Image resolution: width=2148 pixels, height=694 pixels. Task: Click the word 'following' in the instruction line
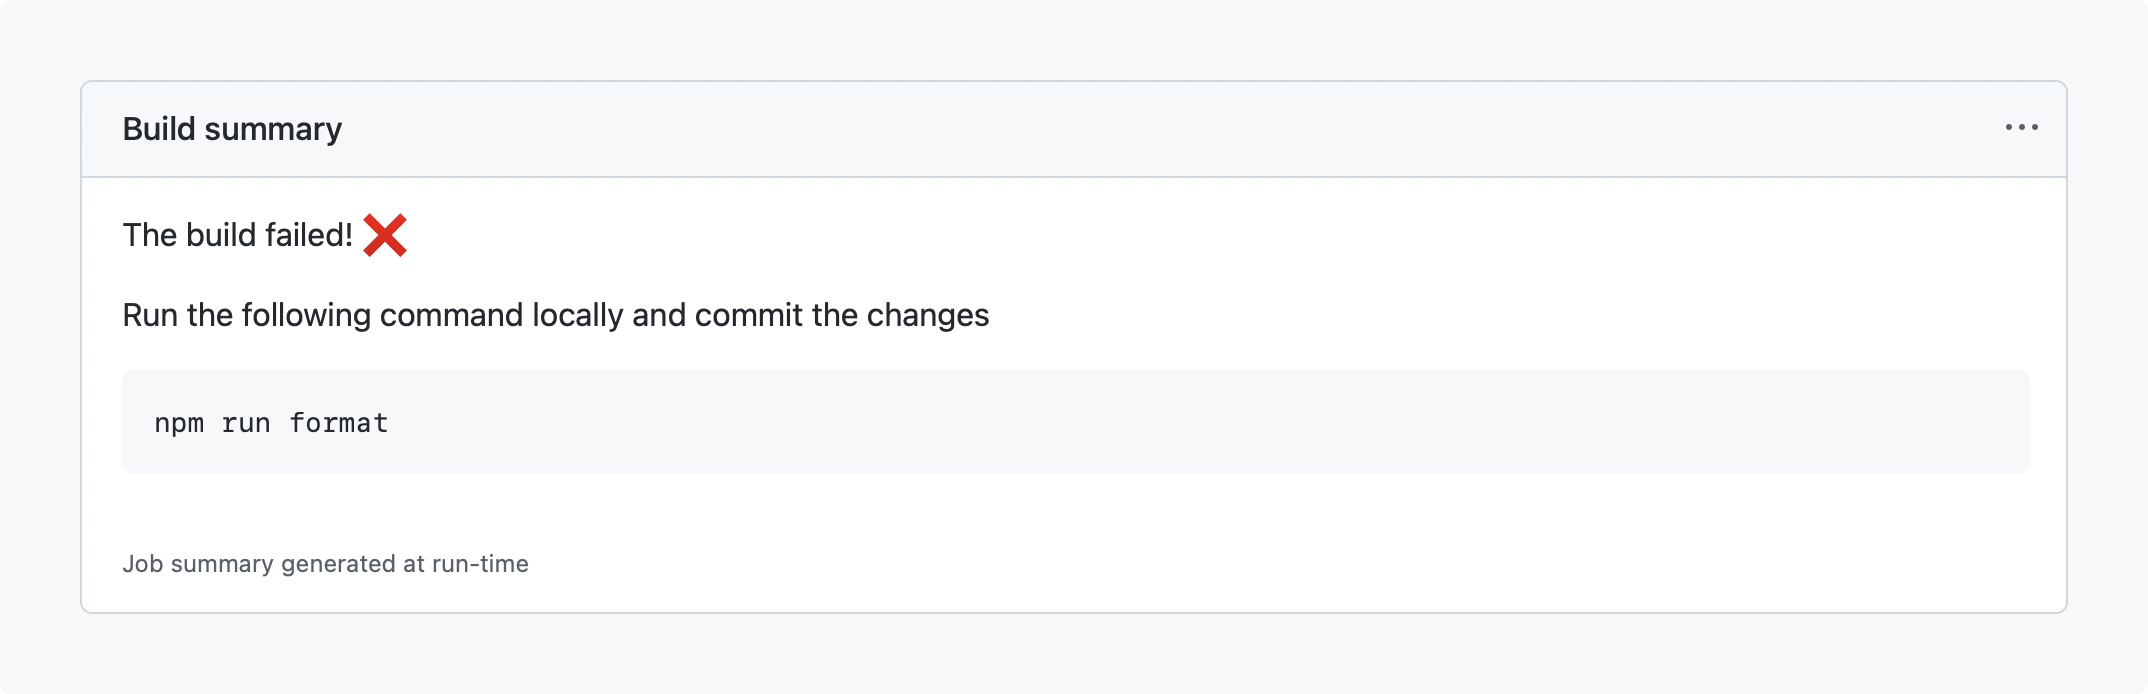306,315
